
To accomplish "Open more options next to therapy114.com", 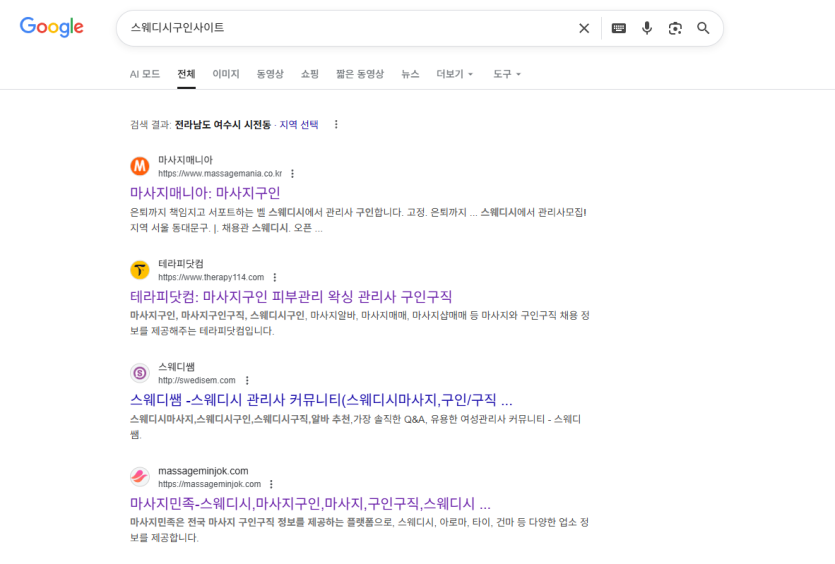I will (x=274, y=277).
